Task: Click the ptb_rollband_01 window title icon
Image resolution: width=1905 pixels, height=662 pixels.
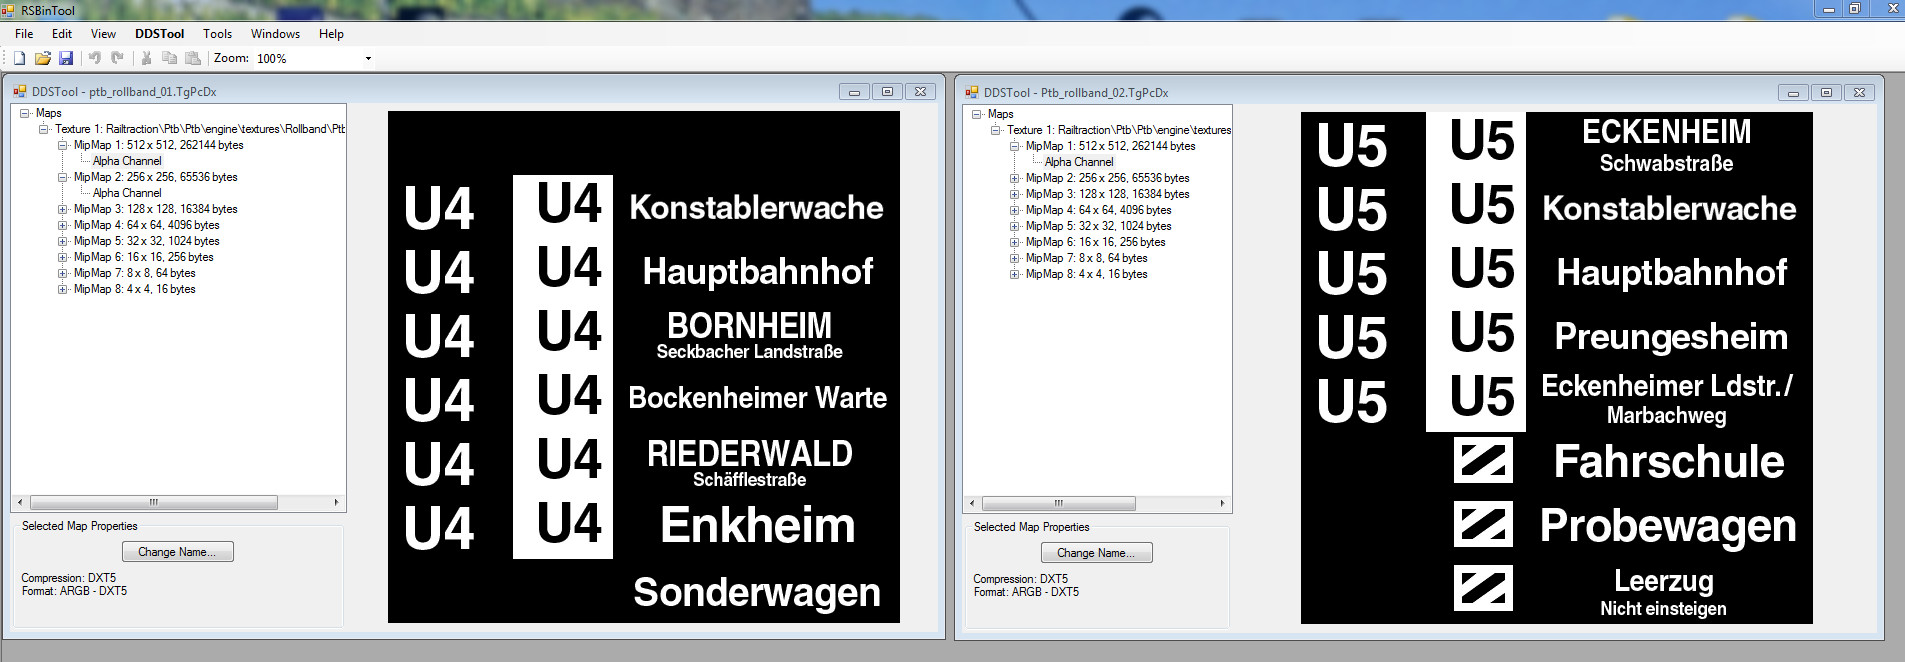Action: coord(19,91)
